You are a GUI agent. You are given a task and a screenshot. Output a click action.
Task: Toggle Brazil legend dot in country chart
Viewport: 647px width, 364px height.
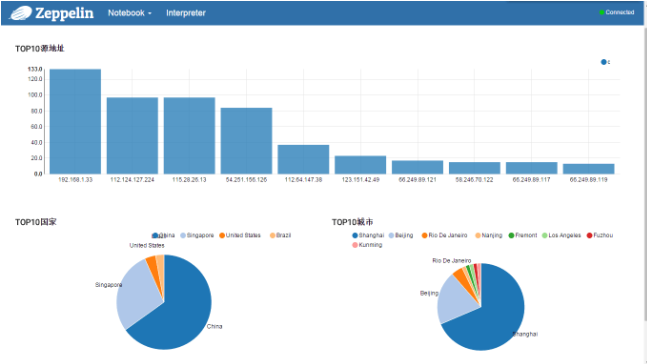[272, 235]
